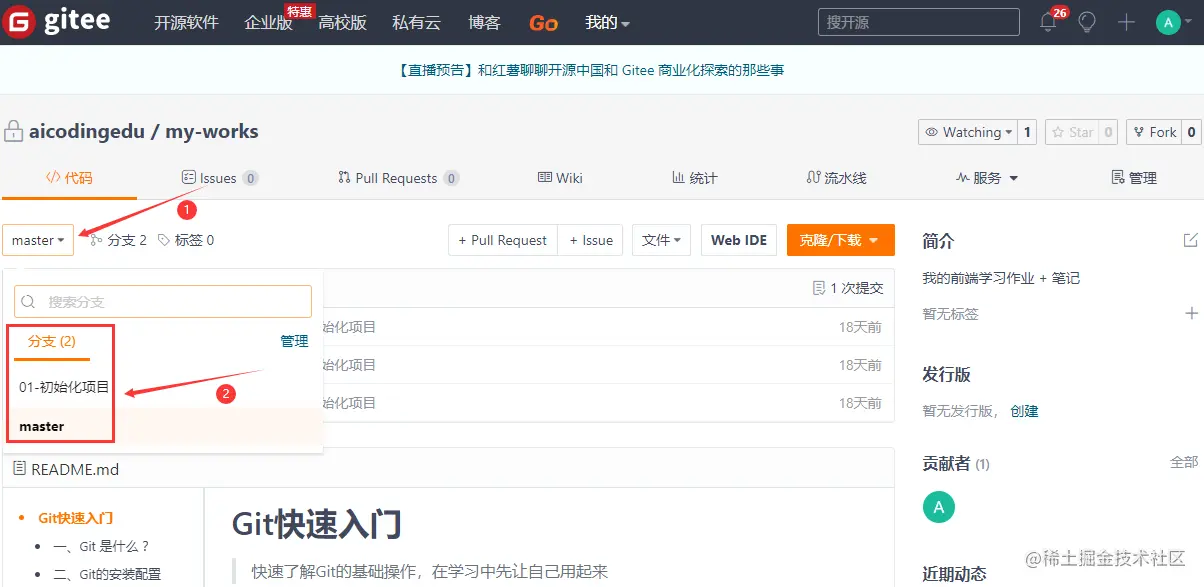
Task: Open the 管理 tab
Action: click(1134, 178)
